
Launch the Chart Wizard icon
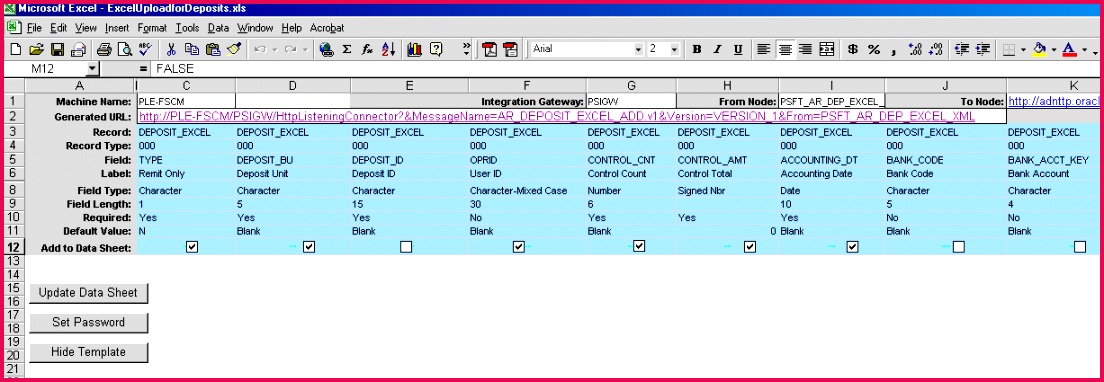point(414,49)
